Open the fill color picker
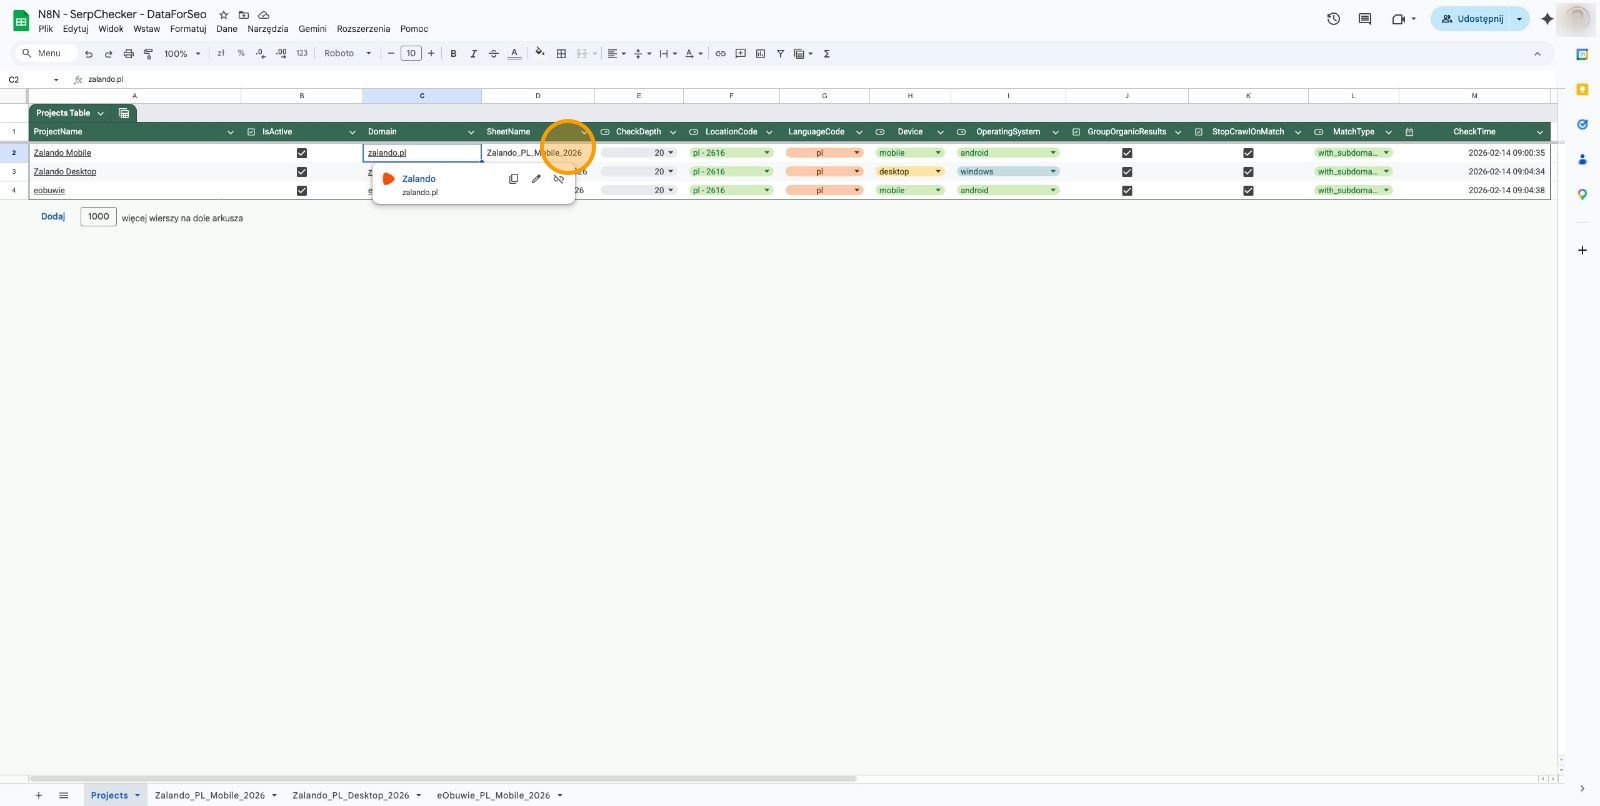Viewport: 1600px width, 806px height. click(540, 54)
